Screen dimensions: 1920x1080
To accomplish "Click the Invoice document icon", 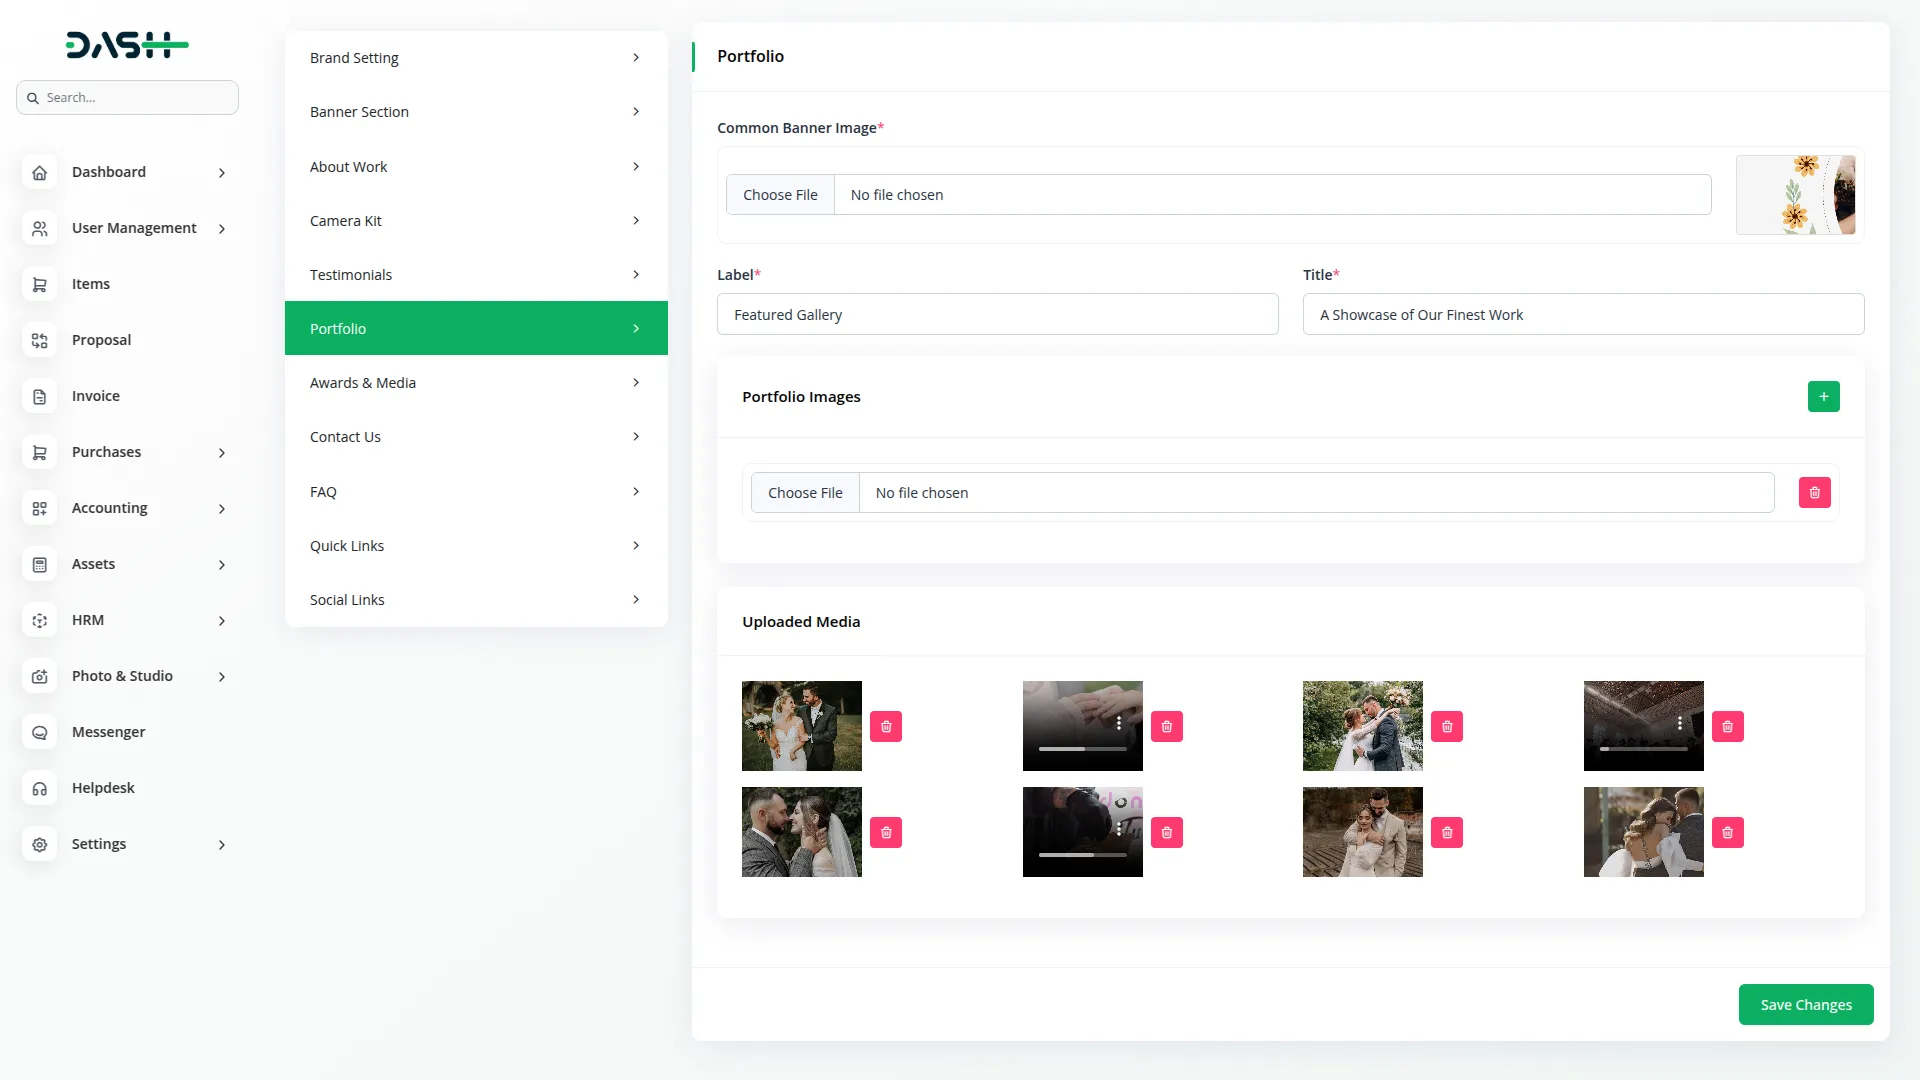I will point(39,397).
